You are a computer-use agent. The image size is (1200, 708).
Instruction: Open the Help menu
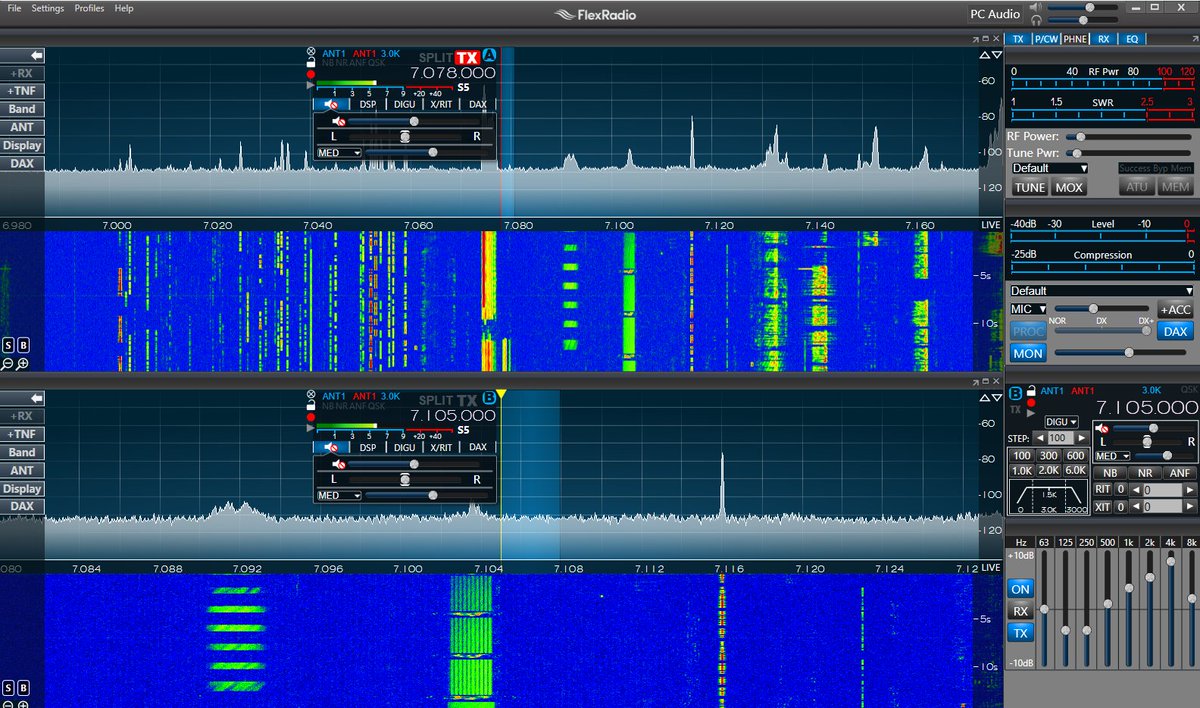pyautogui.click(x=124, y=8)
